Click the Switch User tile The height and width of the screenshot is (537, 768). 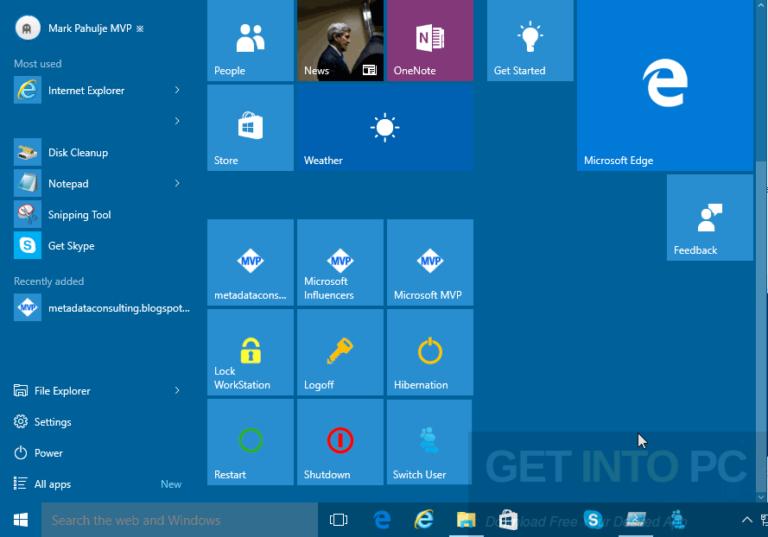click(x=430, y=442)
